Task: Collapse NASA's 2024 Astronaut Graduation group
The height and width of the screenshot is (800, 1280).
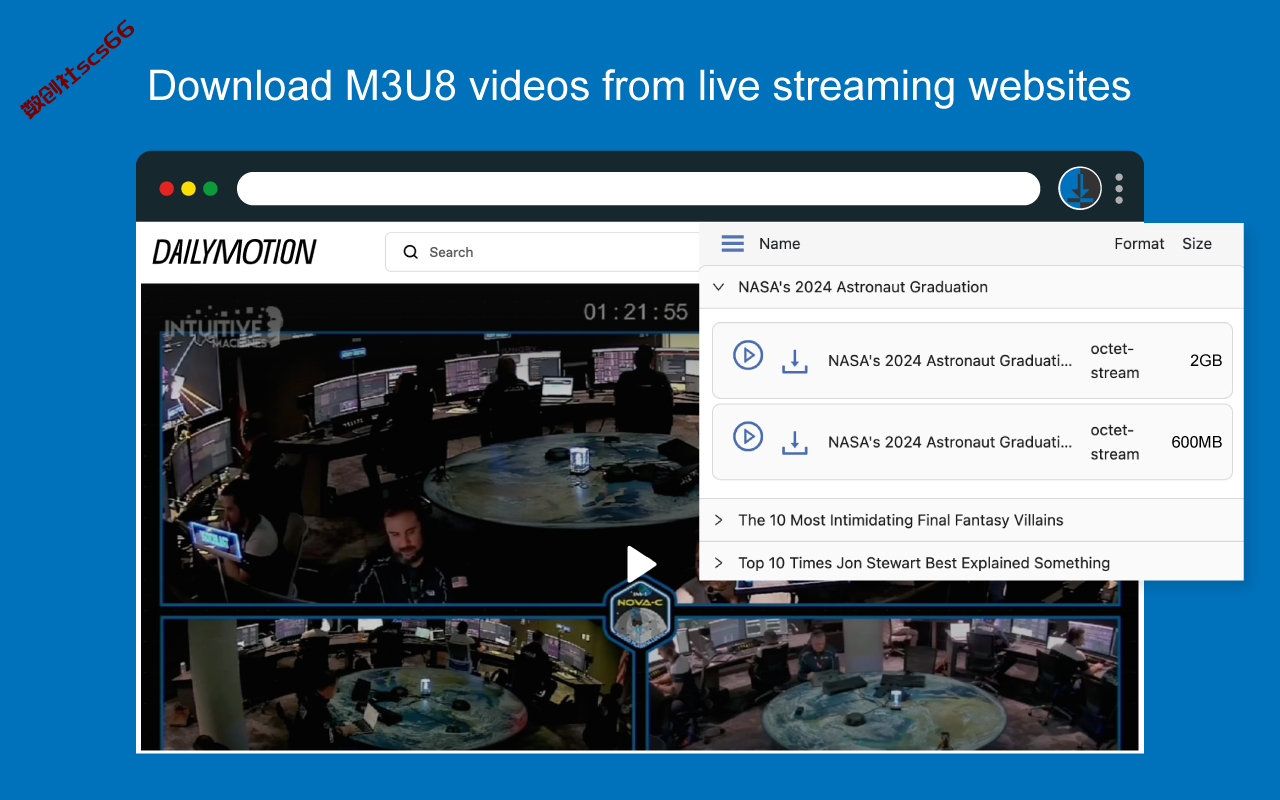Action: 718,287
